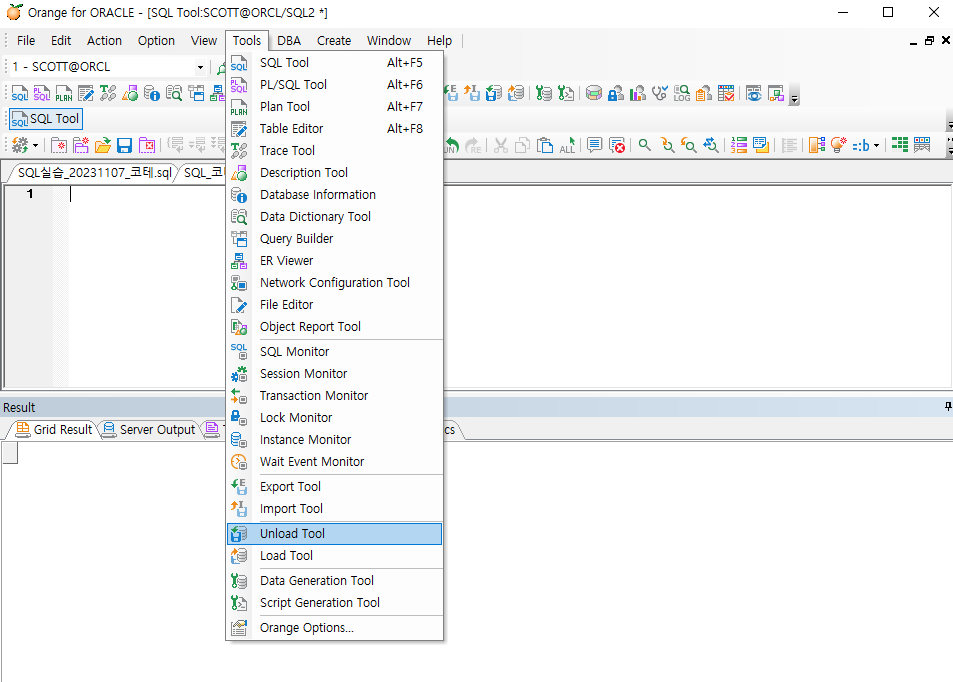Click the green undo arrow icon
This screenshot has height=682, width=953.
[x=451, y=145]
